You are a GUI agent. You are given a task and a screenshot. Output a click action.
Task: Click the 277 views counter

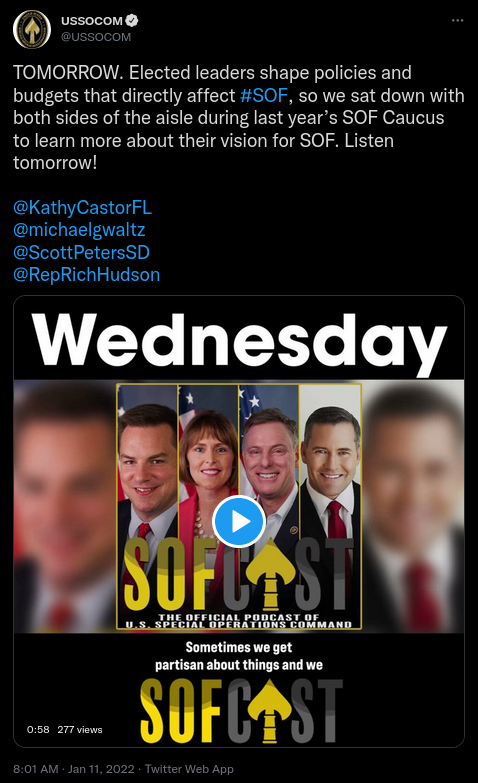click(80, 730)
